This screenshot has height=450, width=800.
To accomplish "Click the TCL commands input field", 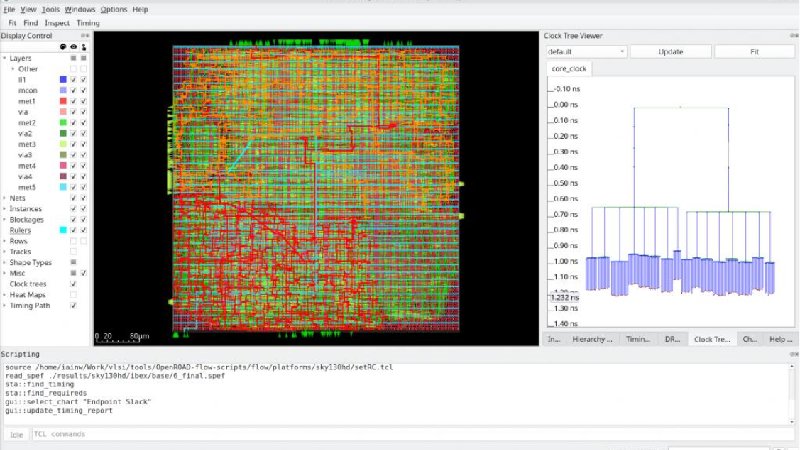I will point(413,434).
